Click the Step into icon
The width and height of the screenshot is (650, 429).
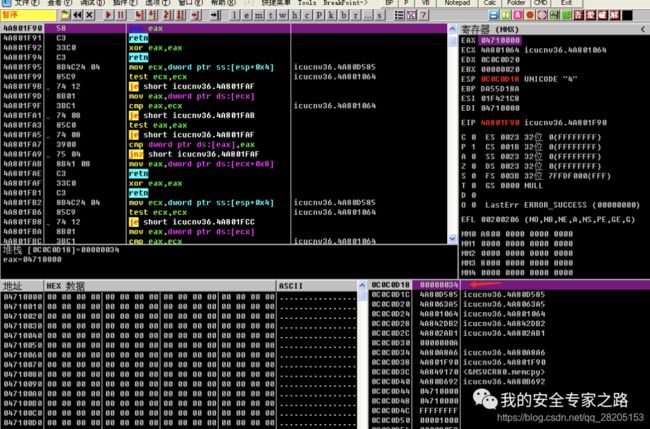(140, 15)
